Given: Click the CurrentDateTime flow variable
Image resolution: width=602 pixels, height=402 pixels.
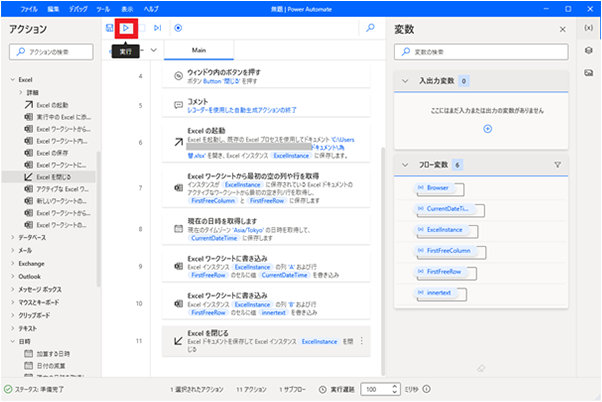Looking at the screenshot, I should pyautogui.click(x=447, y=208).
